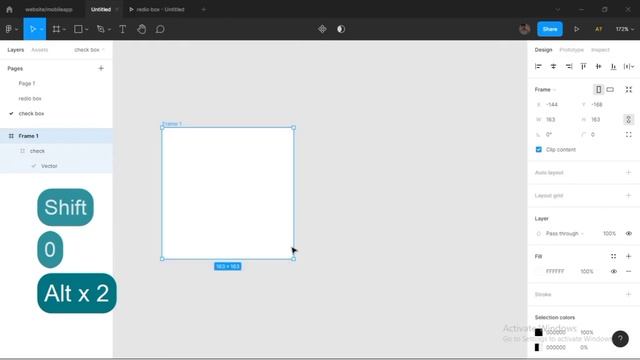Click the Share button
Viewport: 640px width, 360px height.
point(550,29)
